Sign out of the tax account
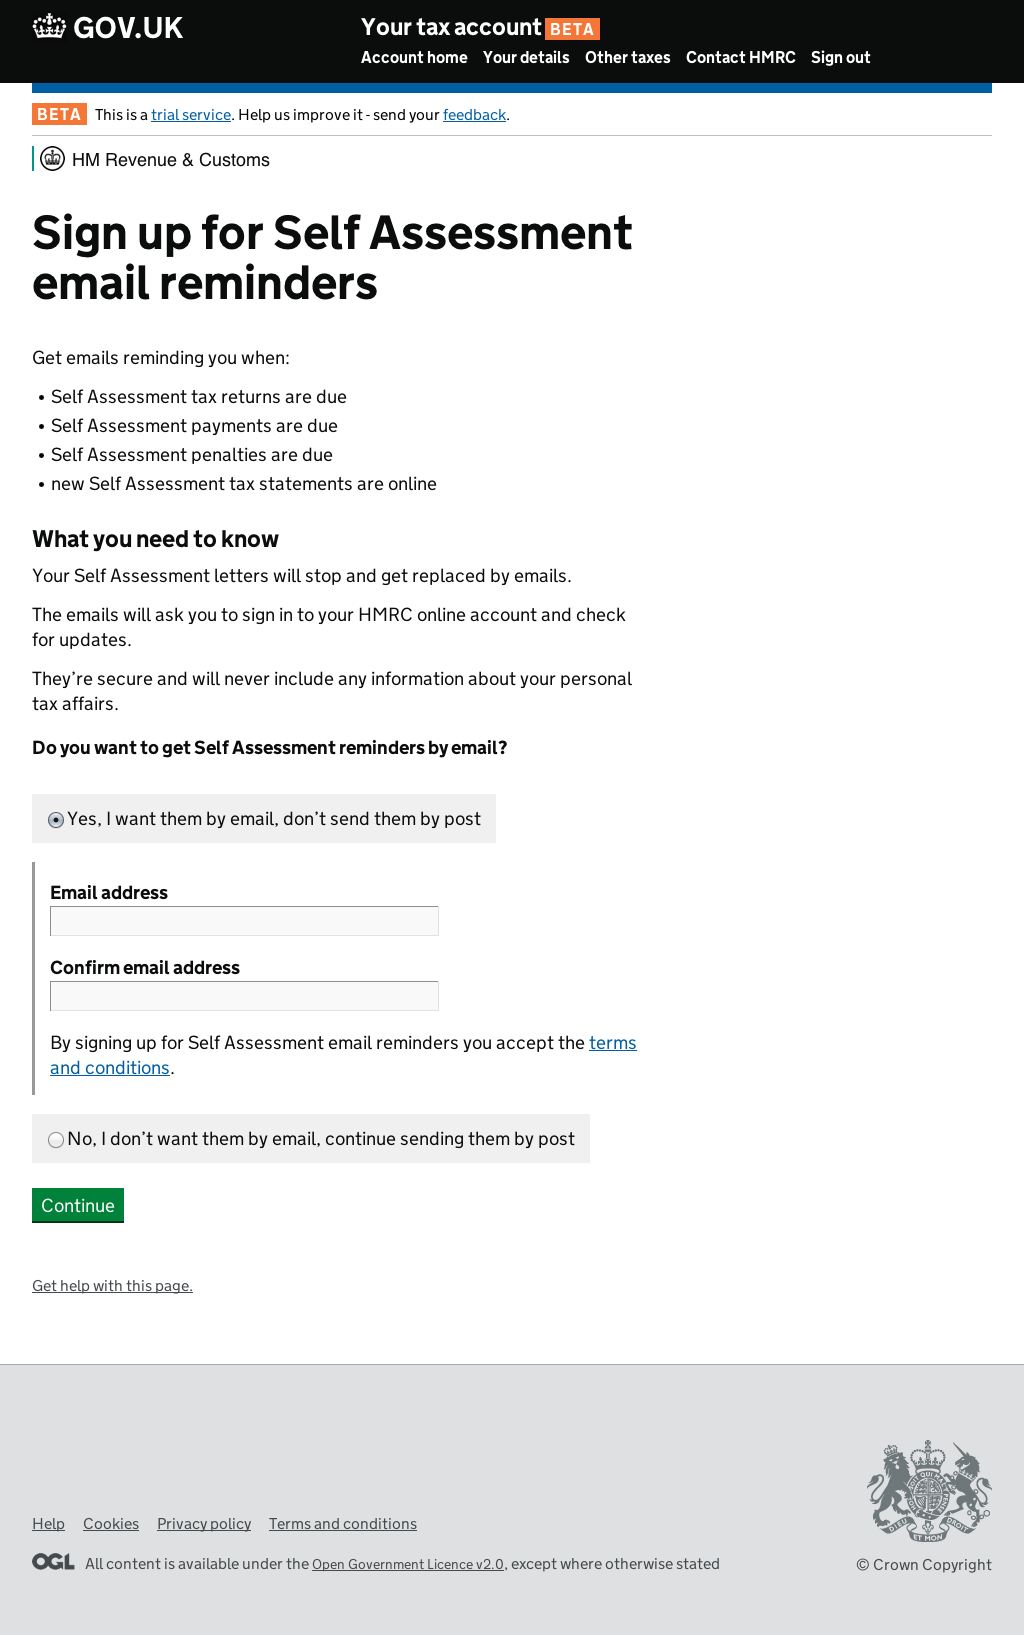The height and width of the screenshot is (1635, 1024). click(840, 58)
